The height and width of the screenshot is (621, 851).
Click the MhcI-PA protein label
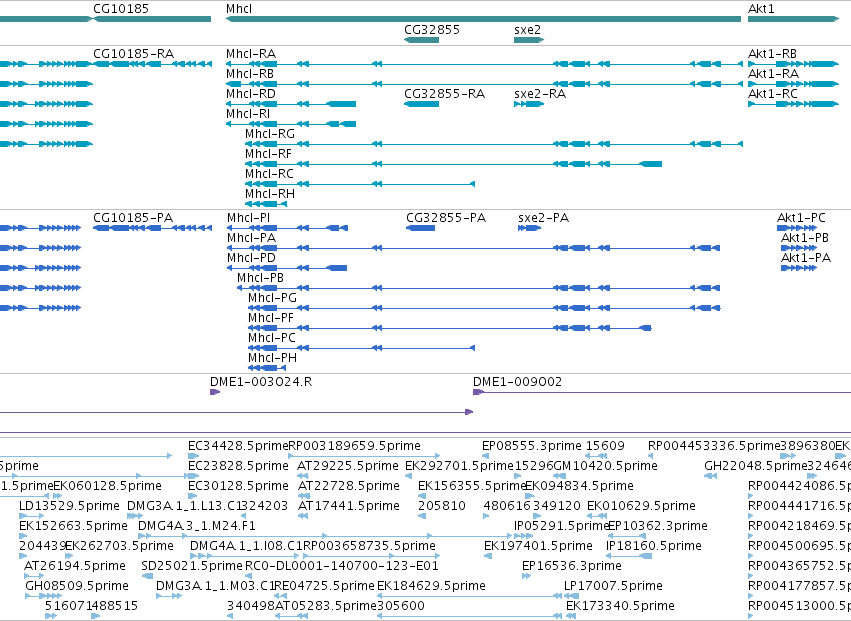(x=251, y=238)
